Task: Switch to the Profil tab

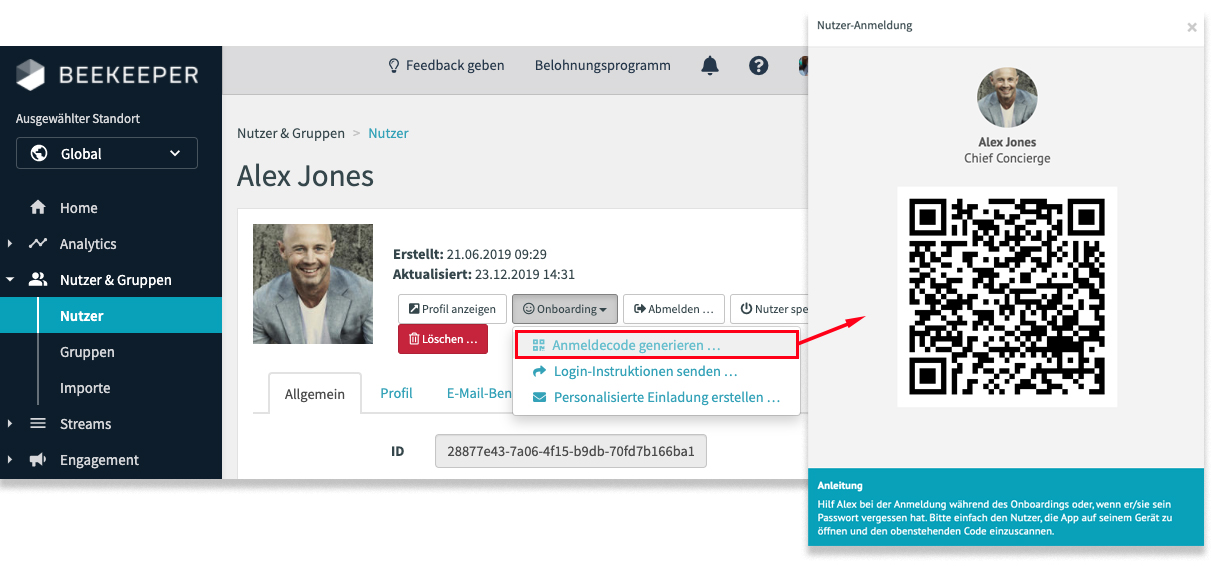Action: [x=396, y=393]
